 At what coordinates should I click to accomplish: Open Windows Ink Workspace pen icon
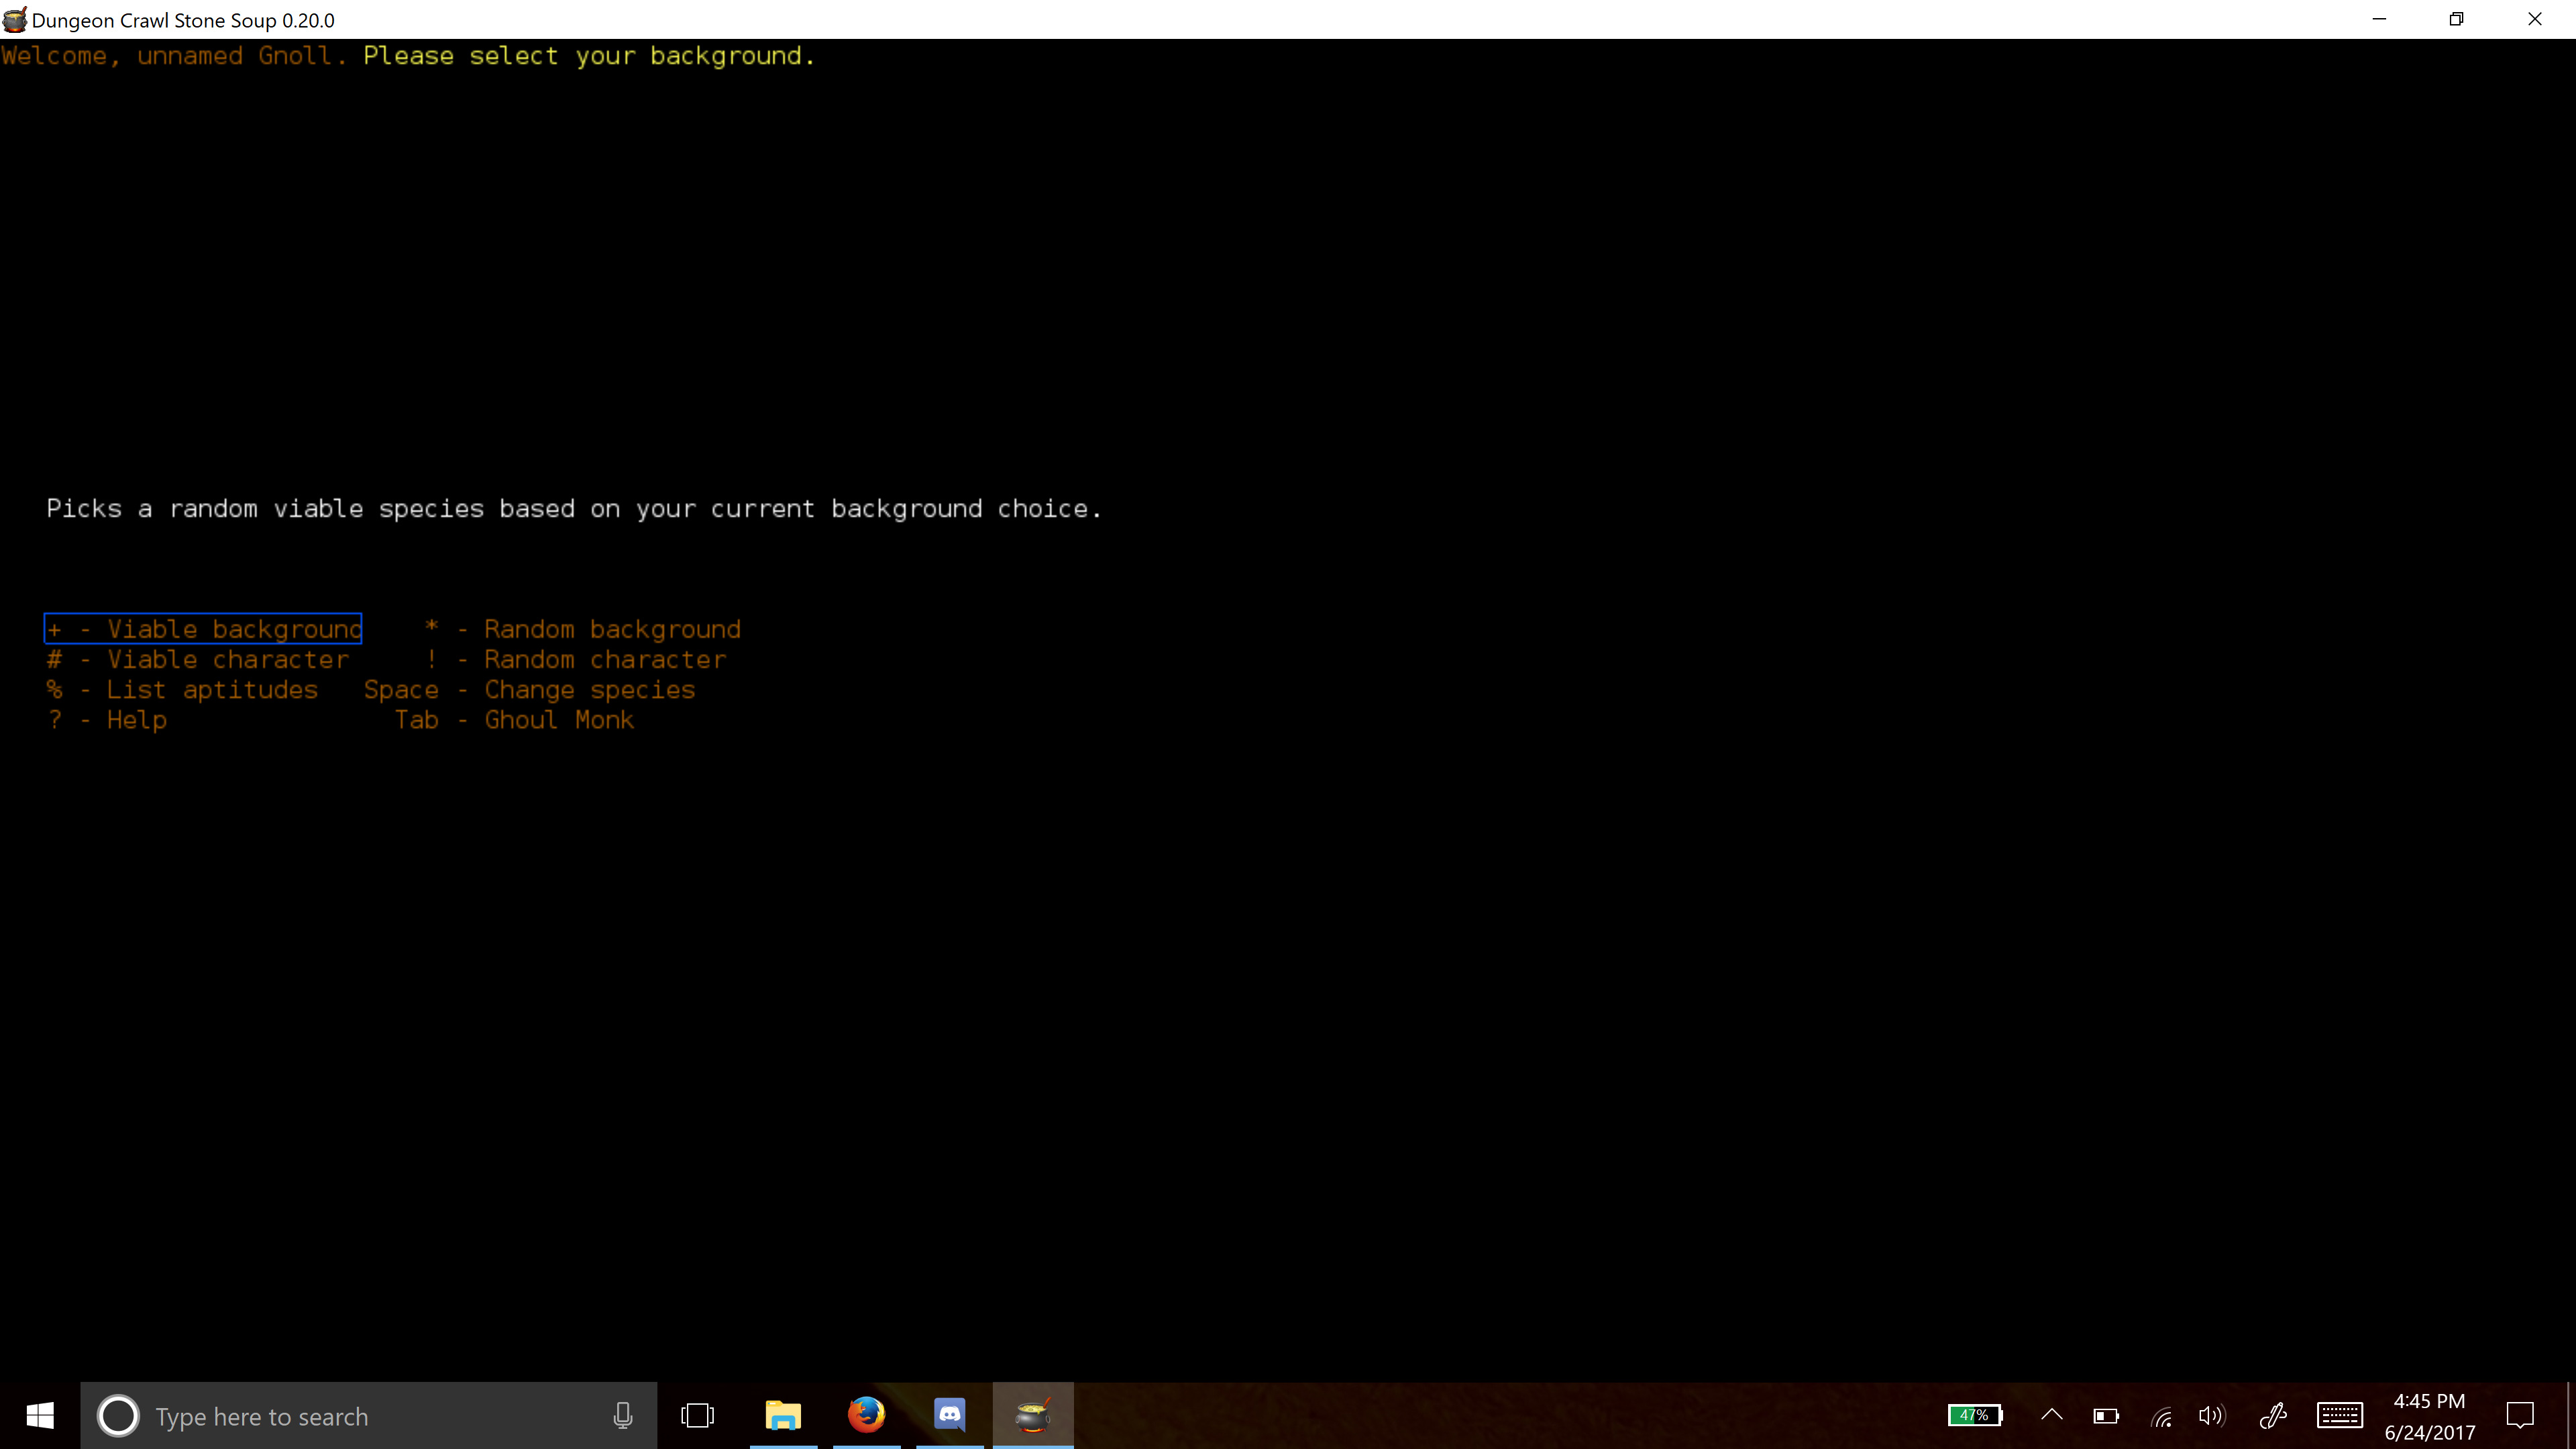click(2273, 1416)
